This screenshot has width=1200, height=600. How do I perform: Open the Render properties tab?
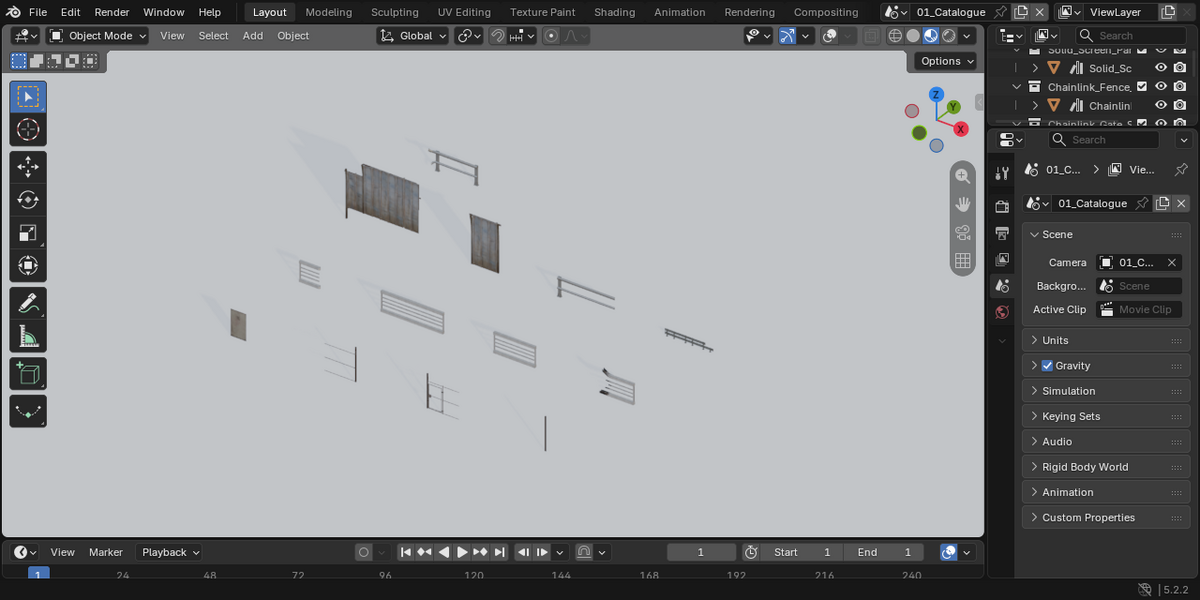pyautogui.click(x=1002, y=206)
